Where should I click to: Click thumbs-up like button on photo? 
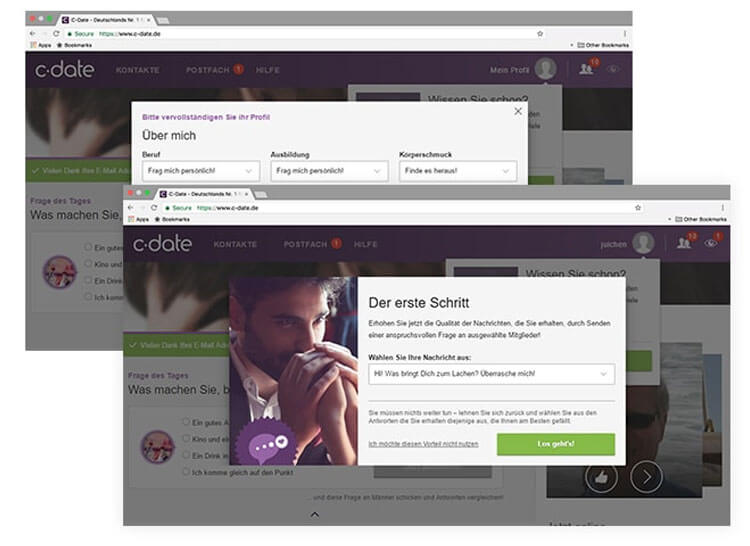pyautogui.click(x=601, y=476)
